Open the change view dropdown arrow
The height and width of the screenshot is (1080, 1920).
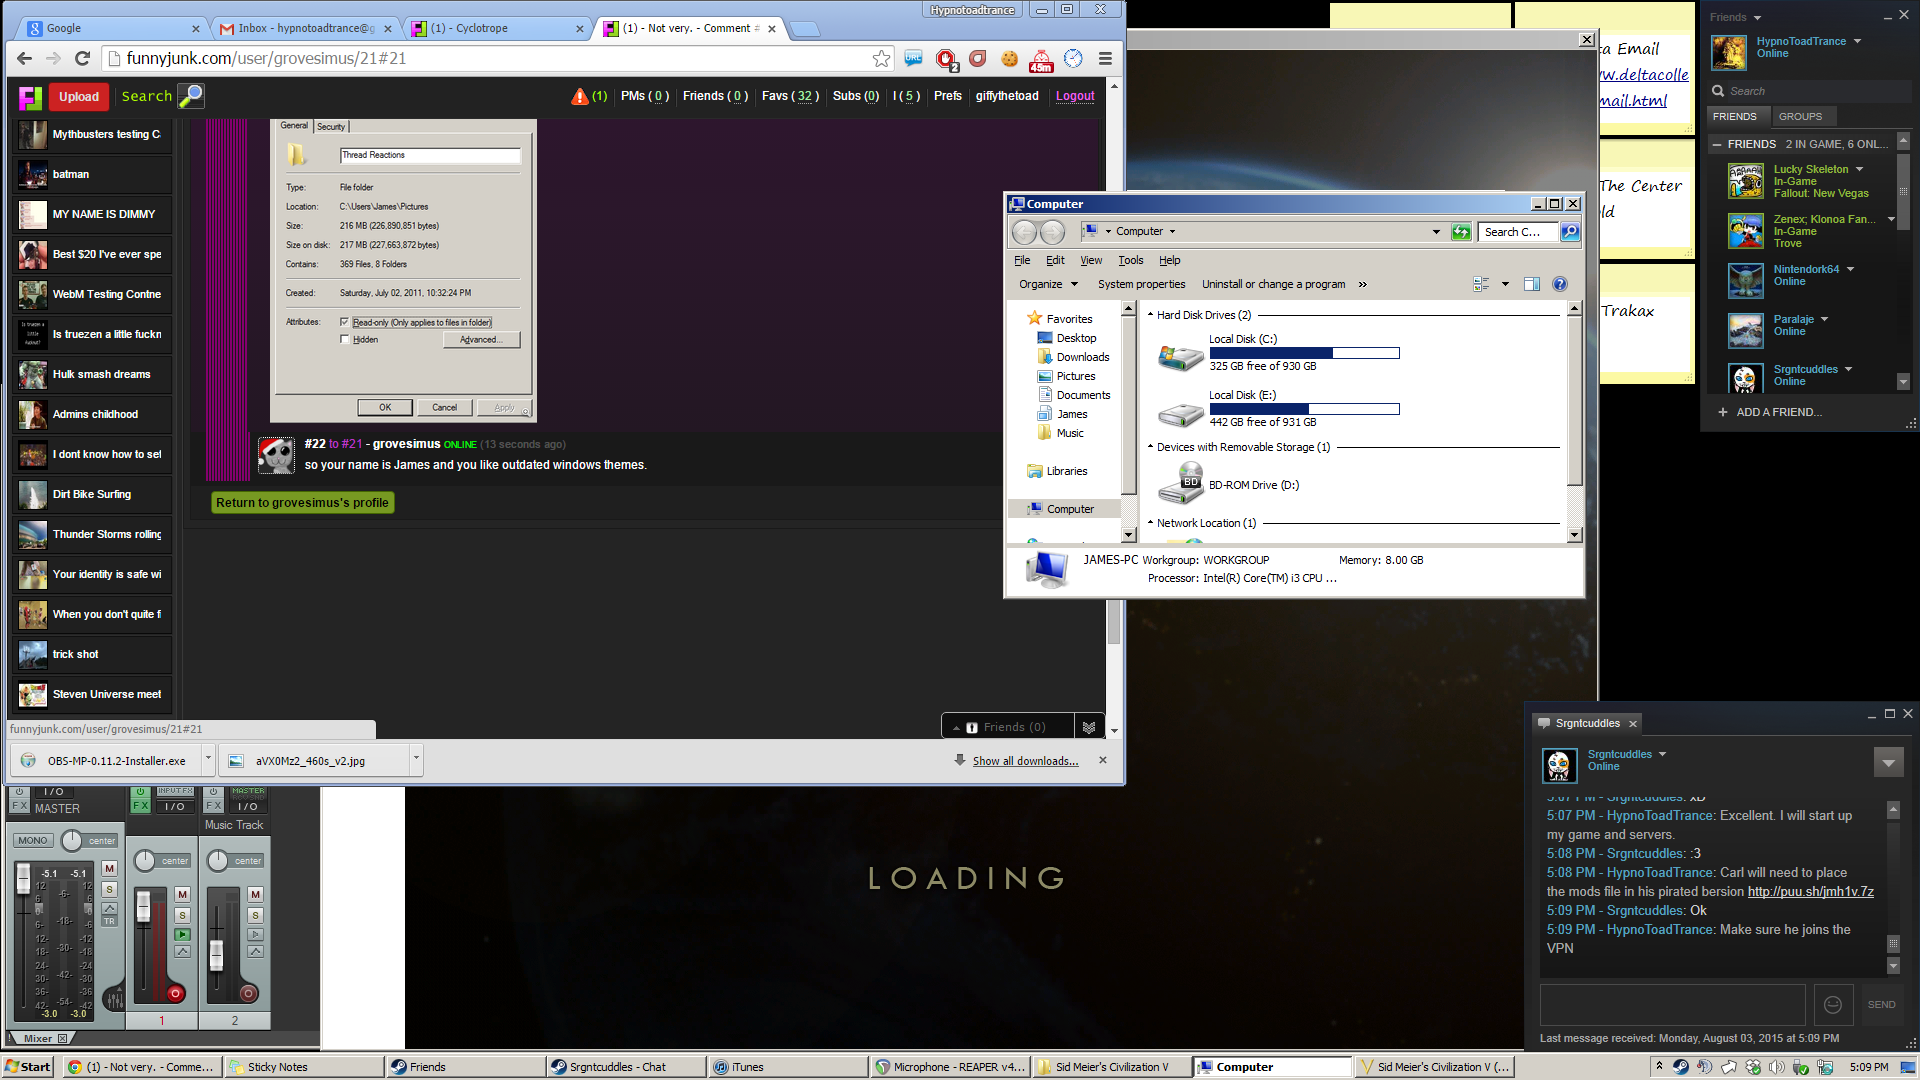coord(1505,284)
